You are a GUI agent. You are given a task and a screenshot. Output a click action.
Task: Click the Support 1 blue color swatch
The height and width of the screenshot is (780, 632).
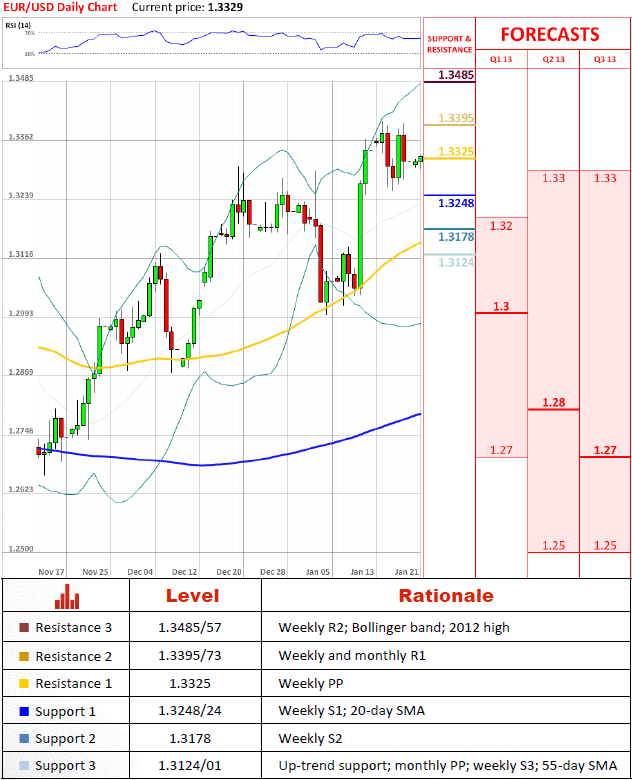(x=24, y=711)
